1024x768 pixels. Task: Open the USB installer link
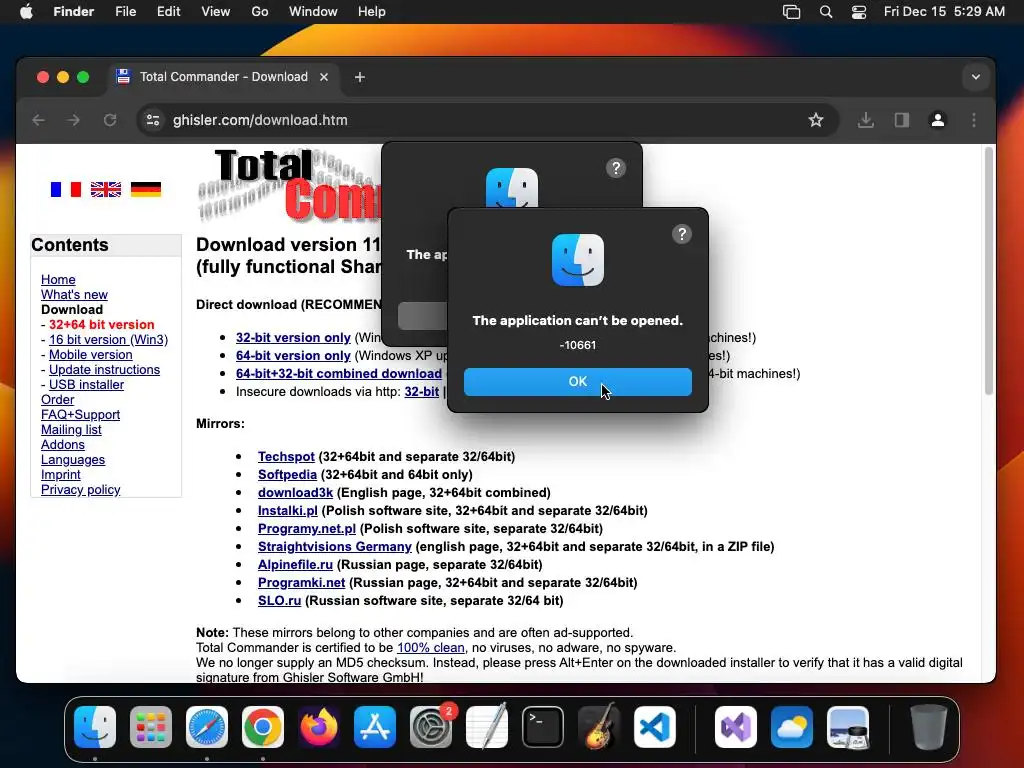tap(86, 385)
